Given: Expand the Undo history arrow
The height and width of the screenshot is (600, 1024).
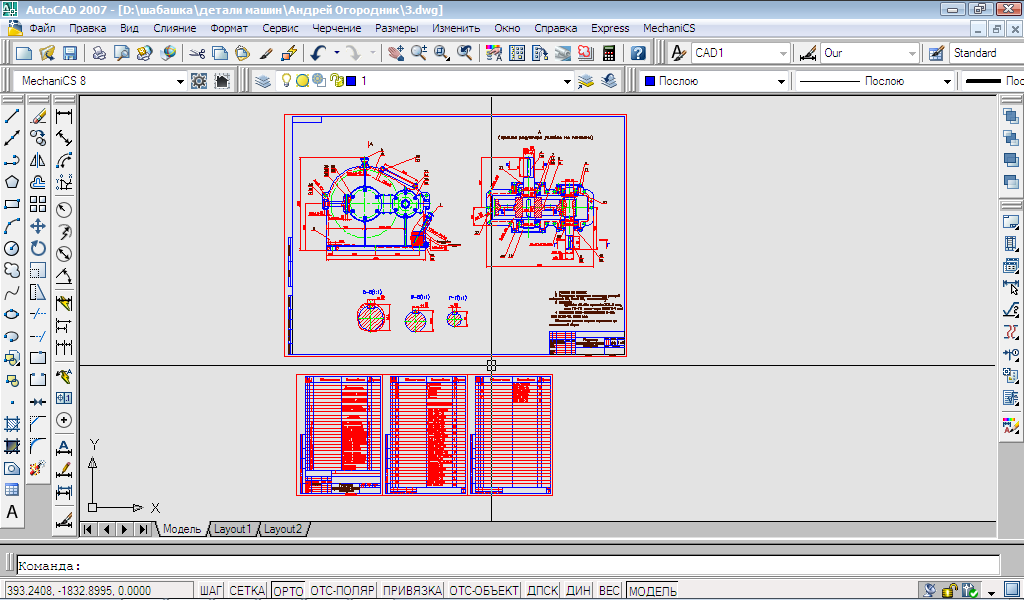Looking at the screenshot, I should (x=337, y=53).
